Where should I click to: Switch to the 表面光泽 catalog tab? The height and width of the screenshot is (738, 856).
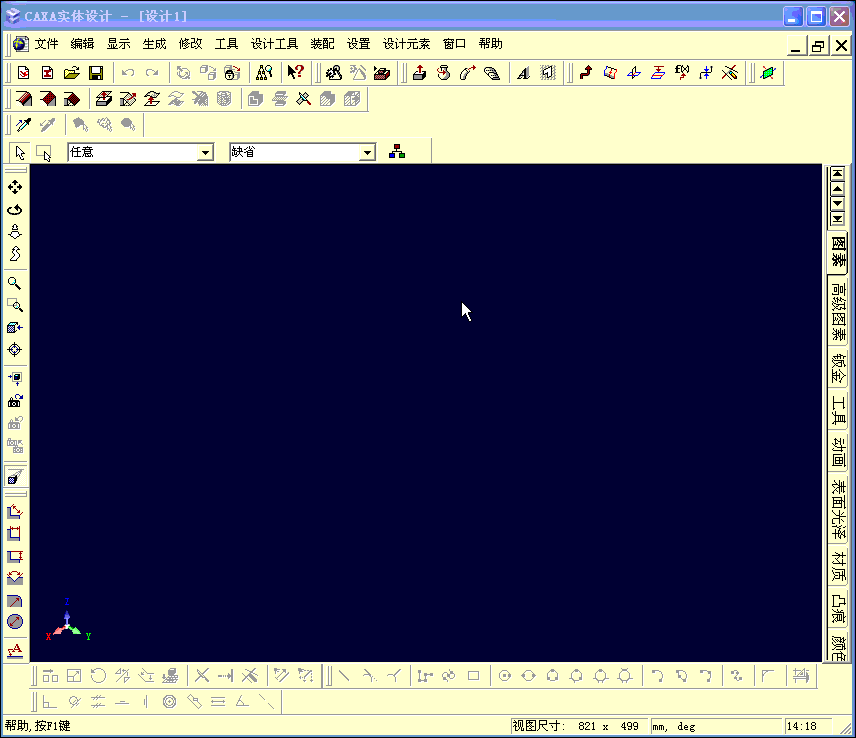[838, 510]
